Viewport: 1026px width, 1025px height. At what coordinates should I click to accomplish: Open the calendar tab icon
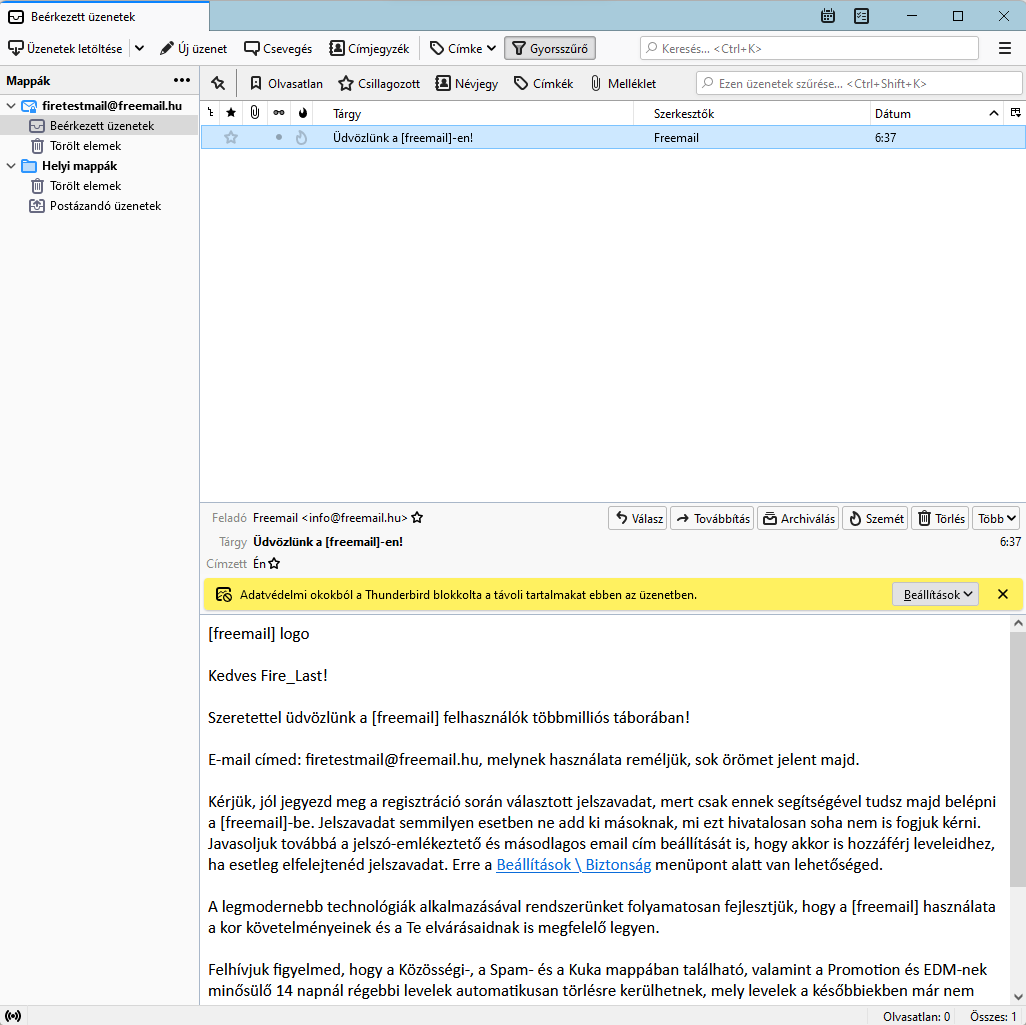tap(828, 16)
